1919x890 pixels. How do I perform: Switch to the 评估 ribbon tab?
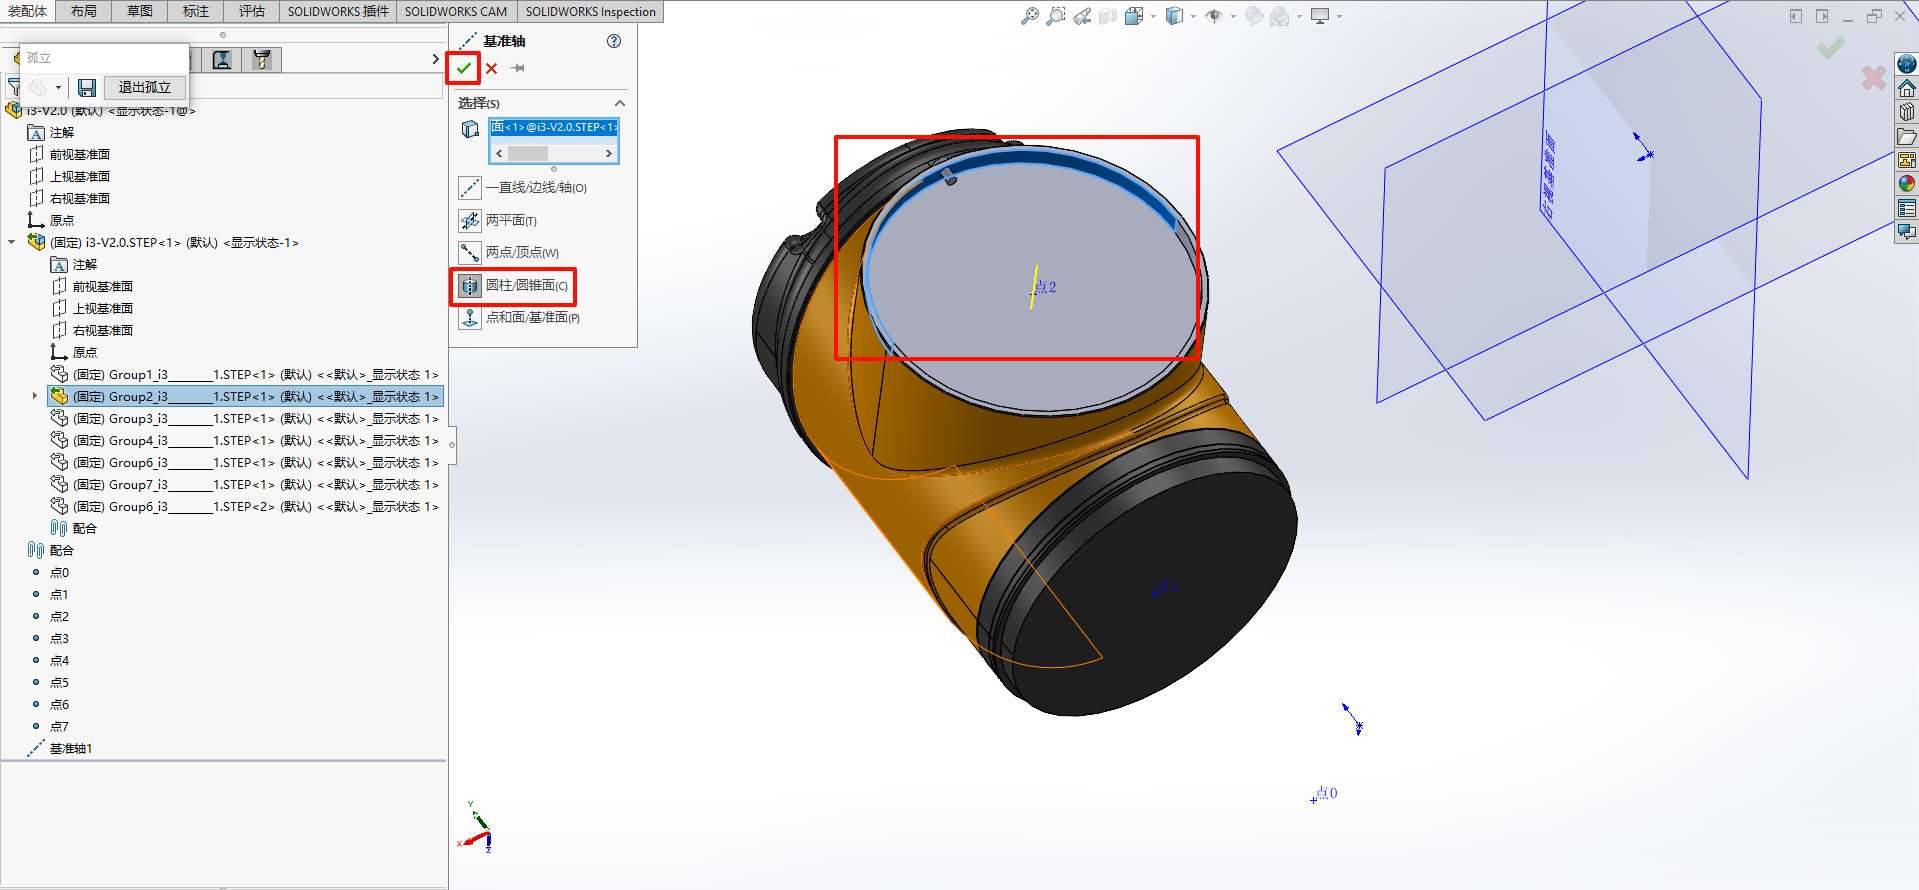point(252,11)
